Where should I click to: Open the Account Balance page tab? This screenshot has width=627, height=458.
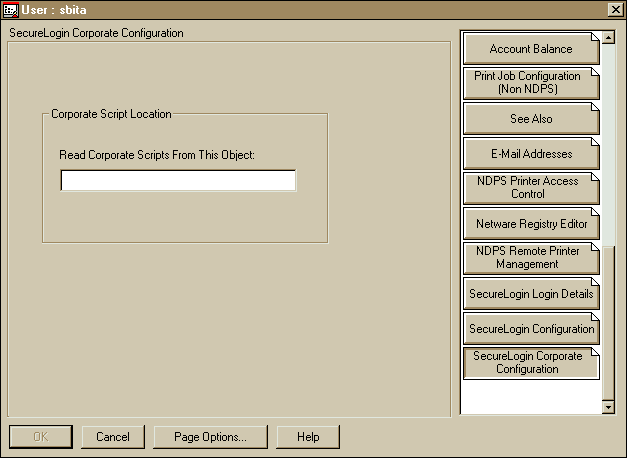click(x=531, y=48)
